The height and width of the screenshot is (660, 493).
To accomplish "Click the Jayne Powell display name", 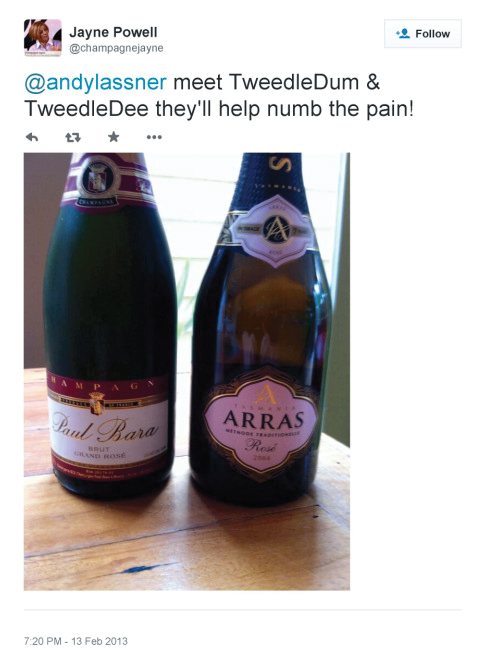I will 113,32.
